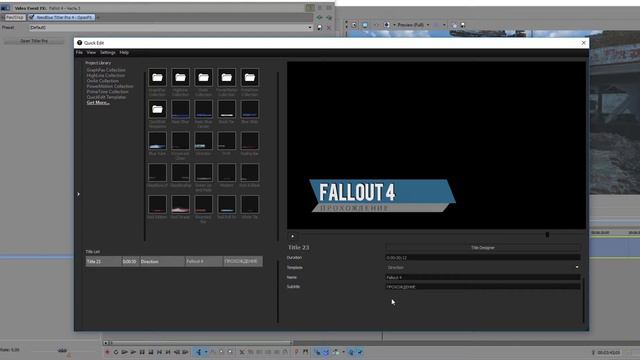The image size is (640, 360).
Task: Toggle Ignore Event Grouping
Action: 360,352
